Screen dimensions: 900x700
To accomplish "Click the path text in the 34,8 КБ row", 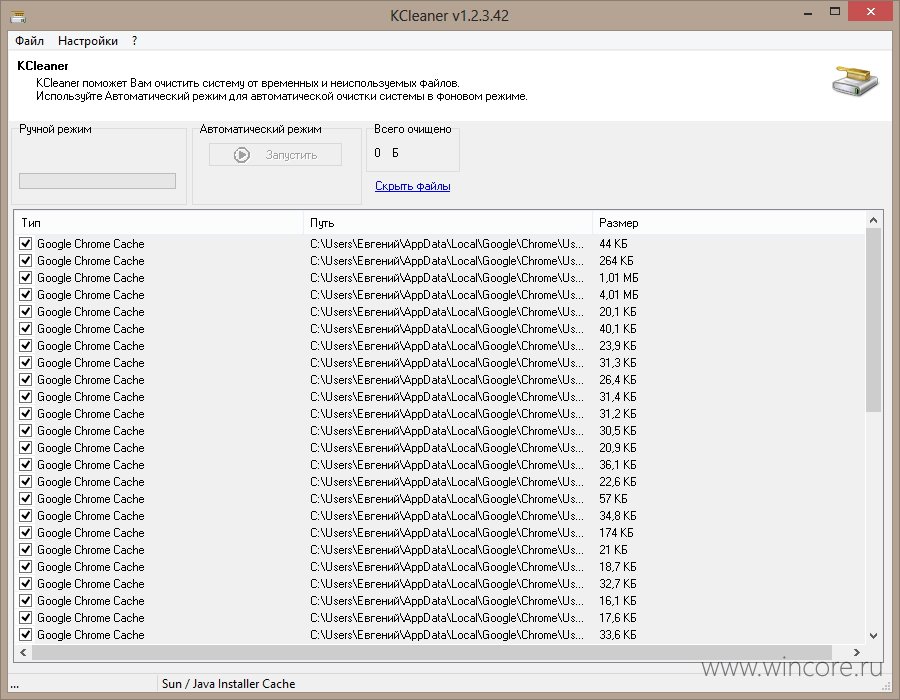I will 447,516.
